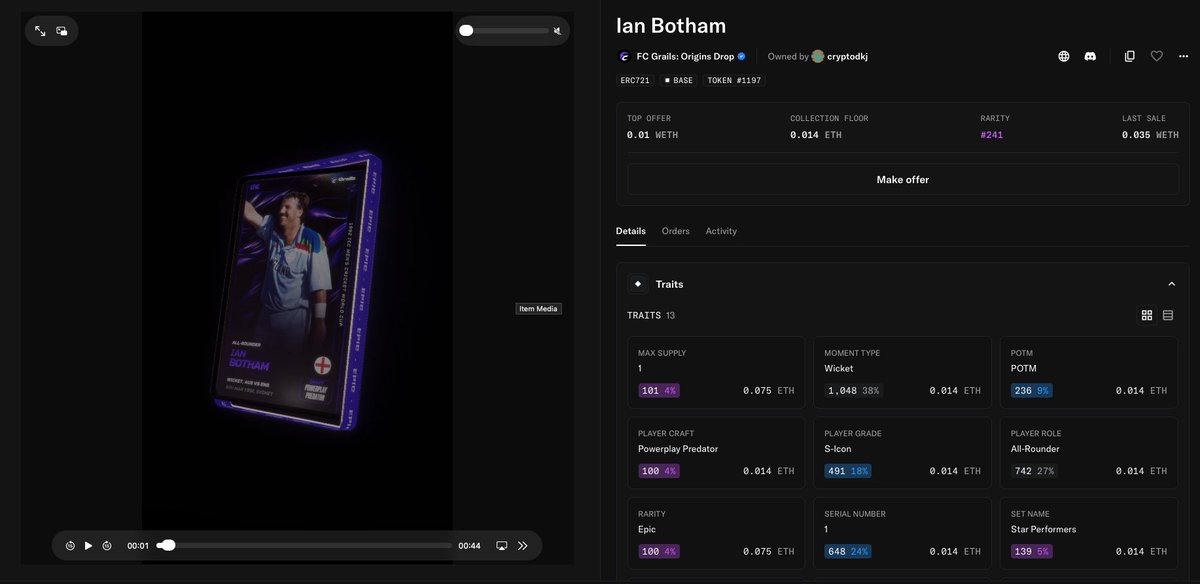Expand the video to fullscreen
This screenshot has height=584, width=1200.
(40, 31)
